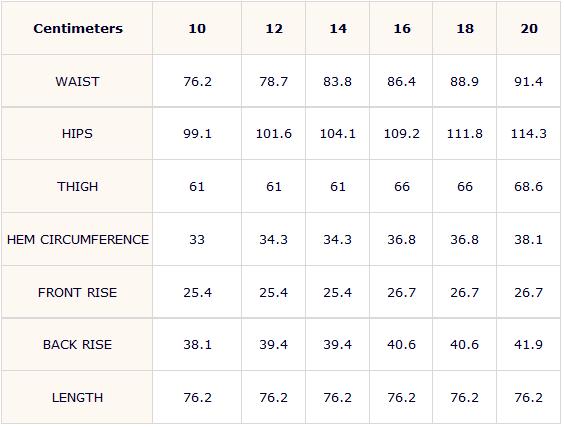Click the Centimeters header cell

[x=78, y=28]
